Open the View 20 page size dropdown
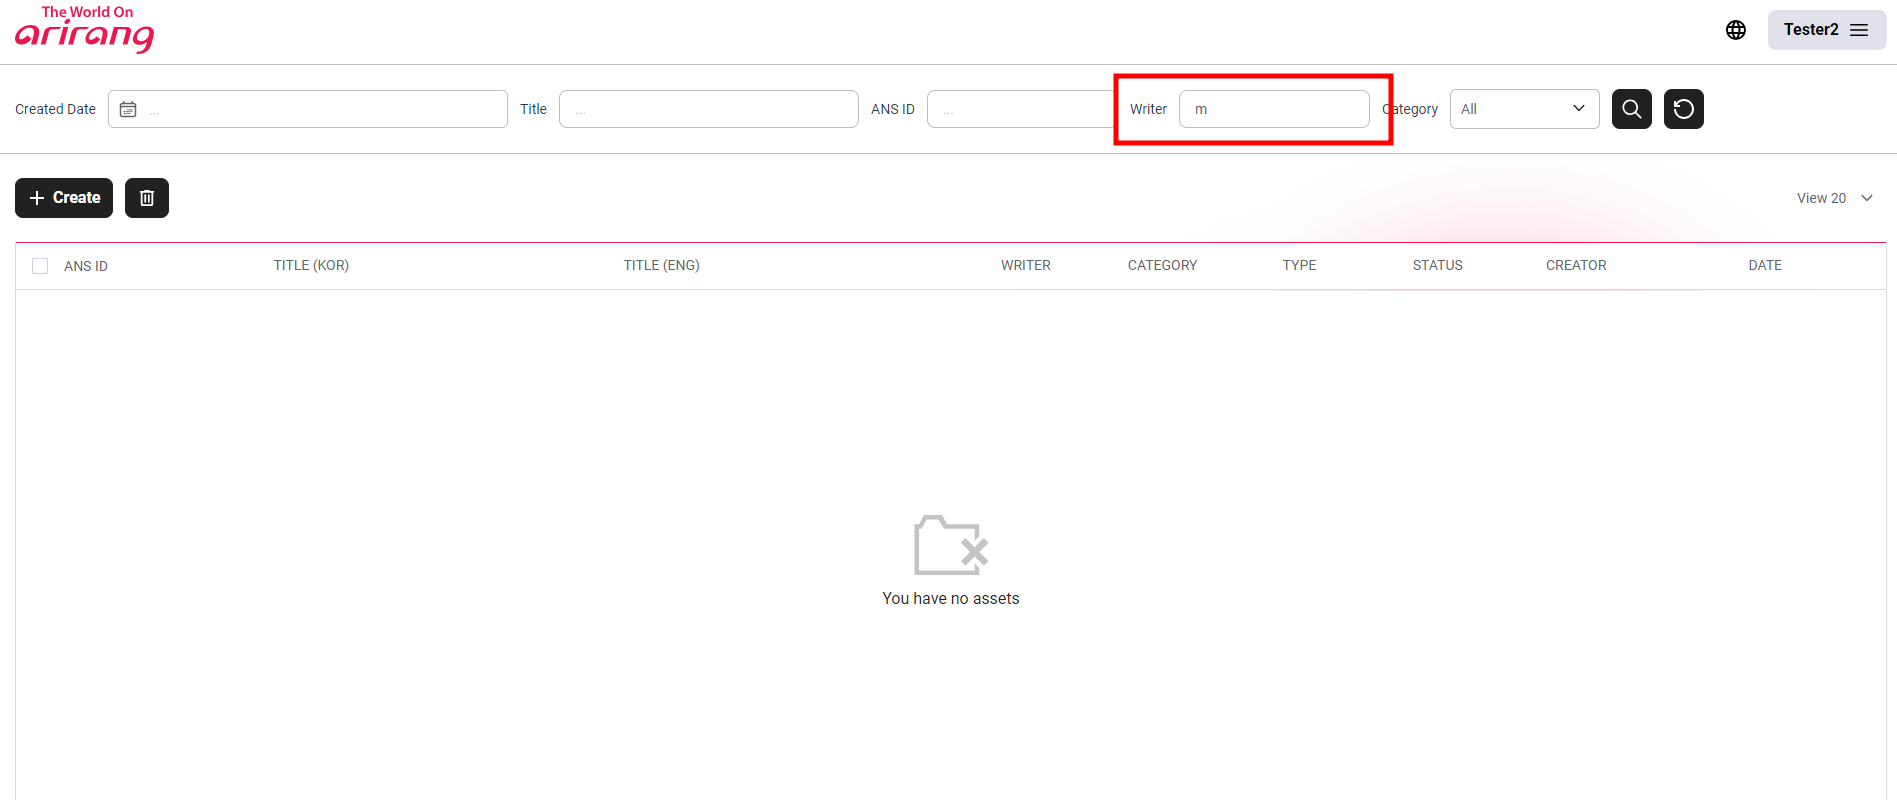 point(1834,198)
